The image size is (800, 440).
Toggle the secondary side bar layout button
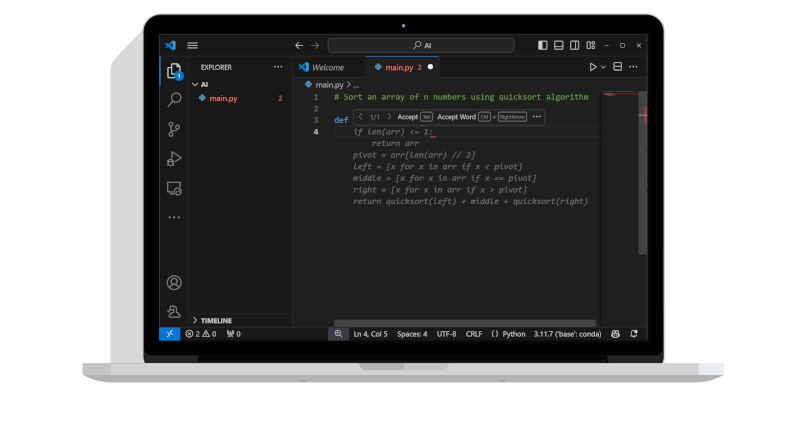pos(575,45)
